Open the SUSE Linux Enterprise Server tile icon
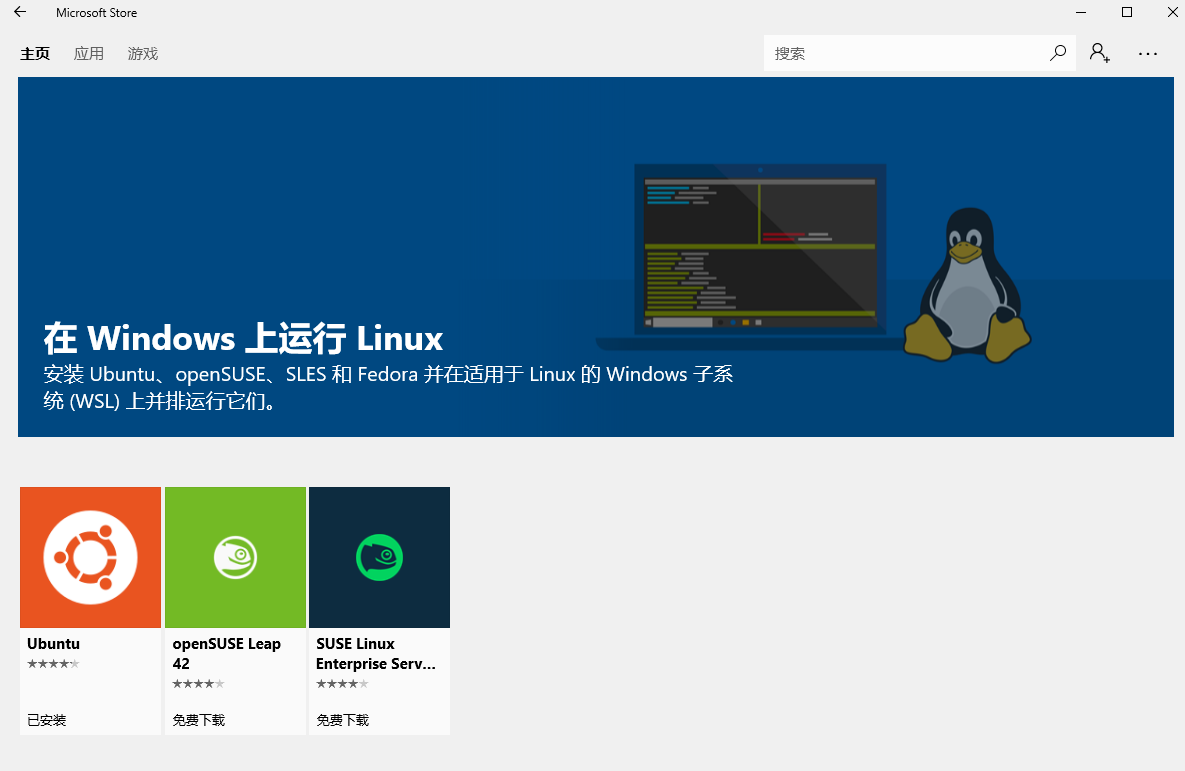Screen dimensions: 1185x771 point(379,557)
